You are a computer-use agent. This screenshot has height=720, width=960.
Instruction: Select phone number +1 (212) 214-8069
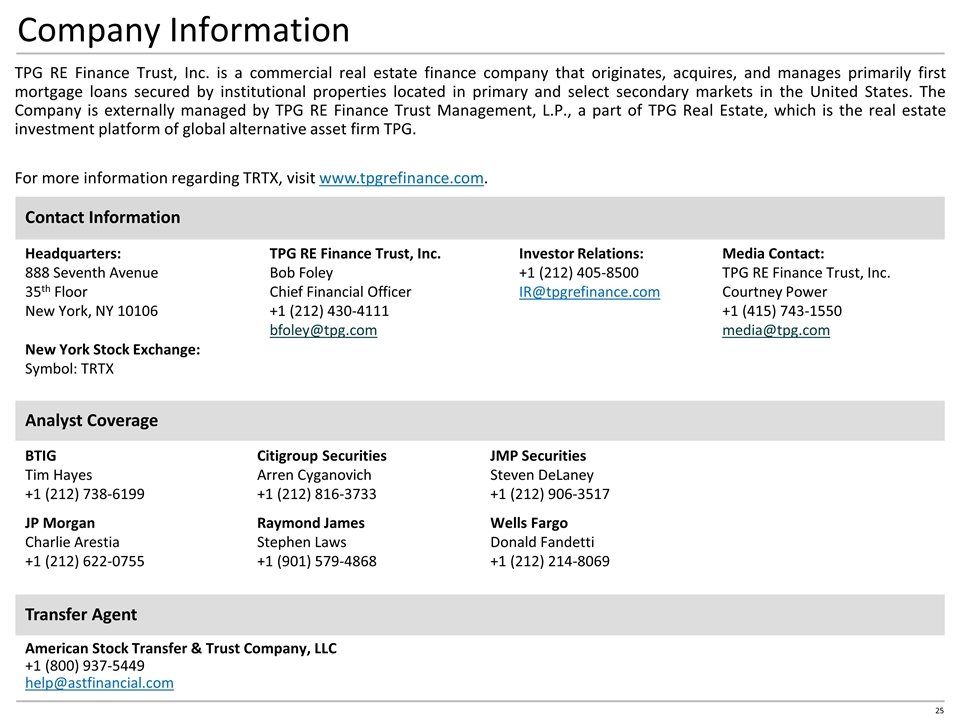[x=550, y=561]
